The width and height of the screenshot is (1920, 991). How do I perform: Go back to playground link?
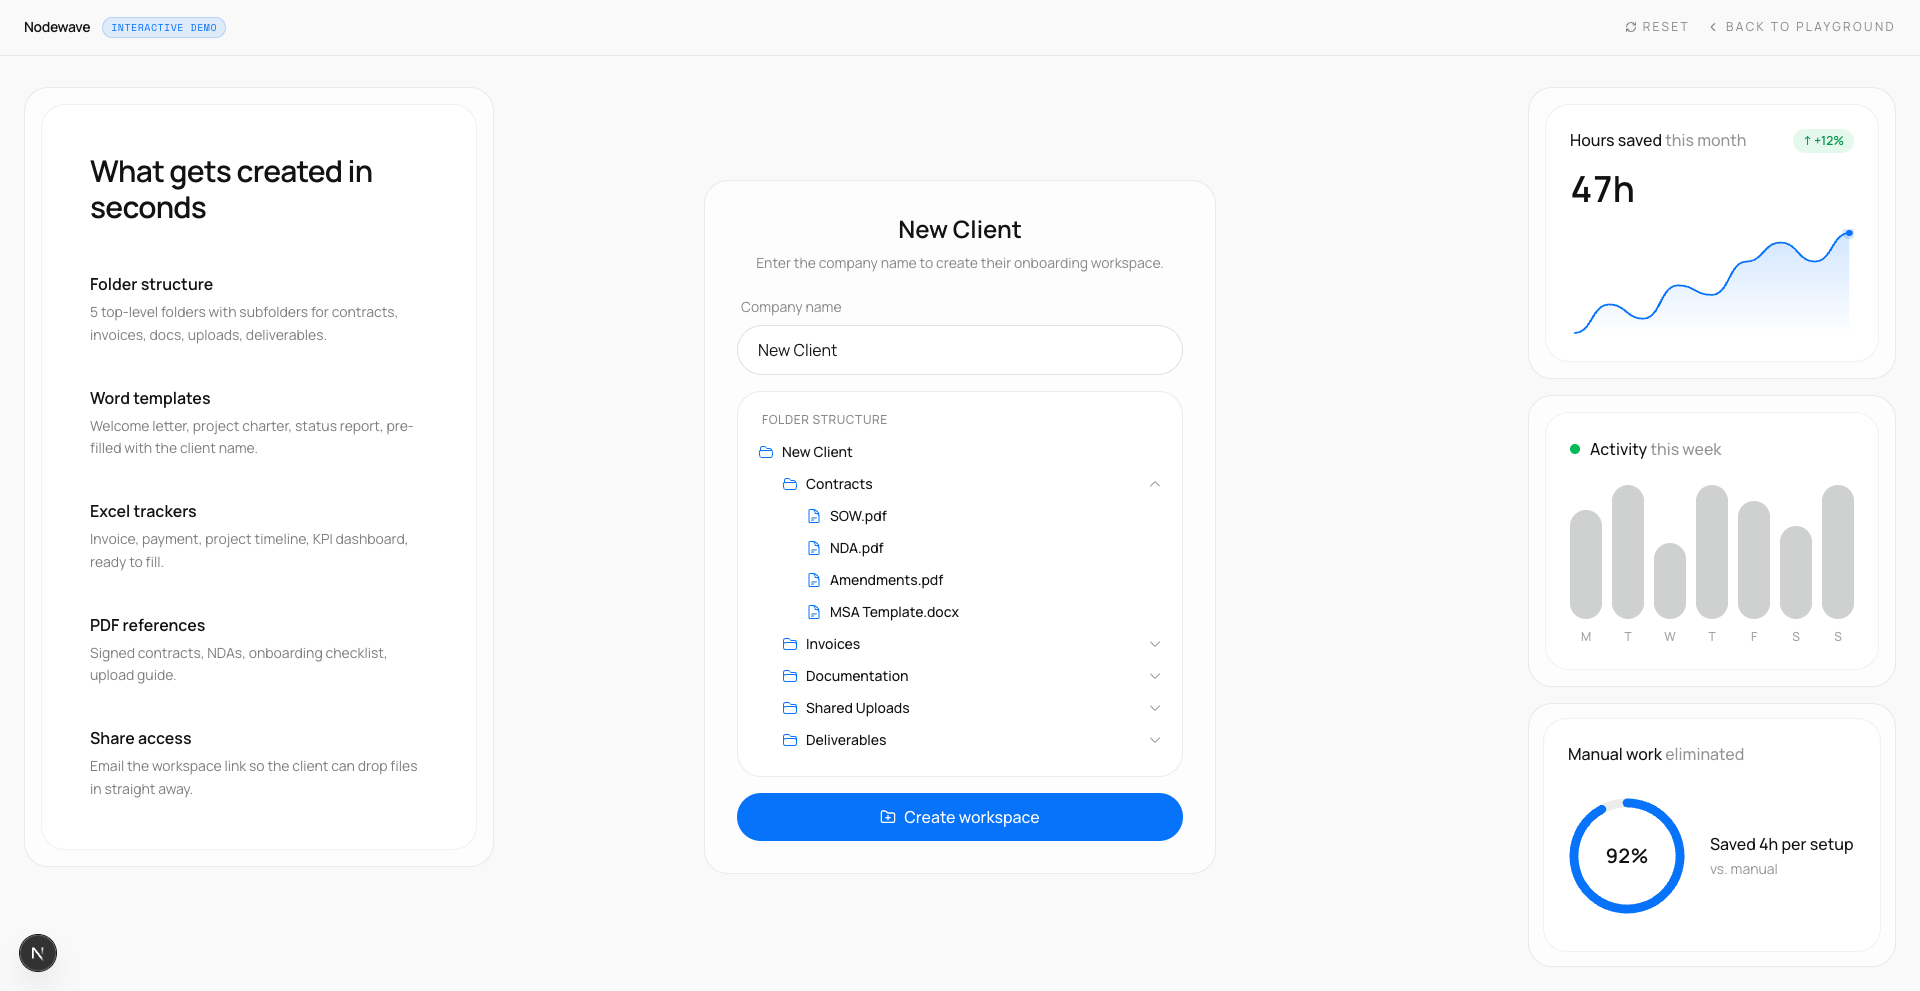(1802, 27)
